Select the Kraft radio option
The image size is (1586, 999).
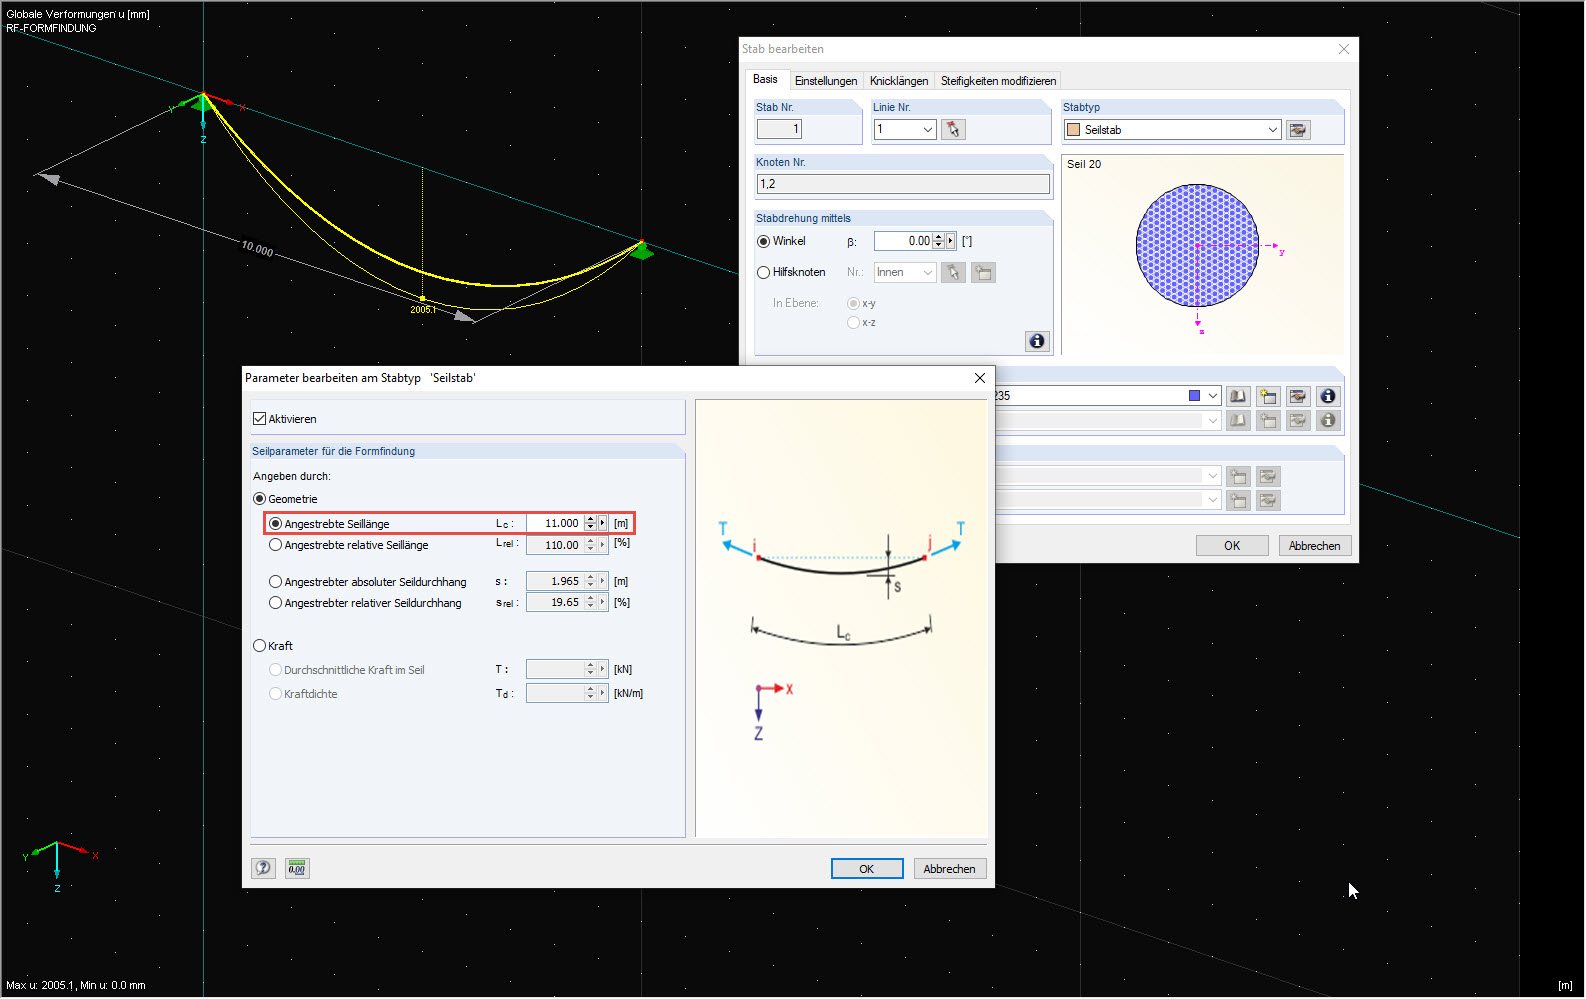[x=260, y=646]
